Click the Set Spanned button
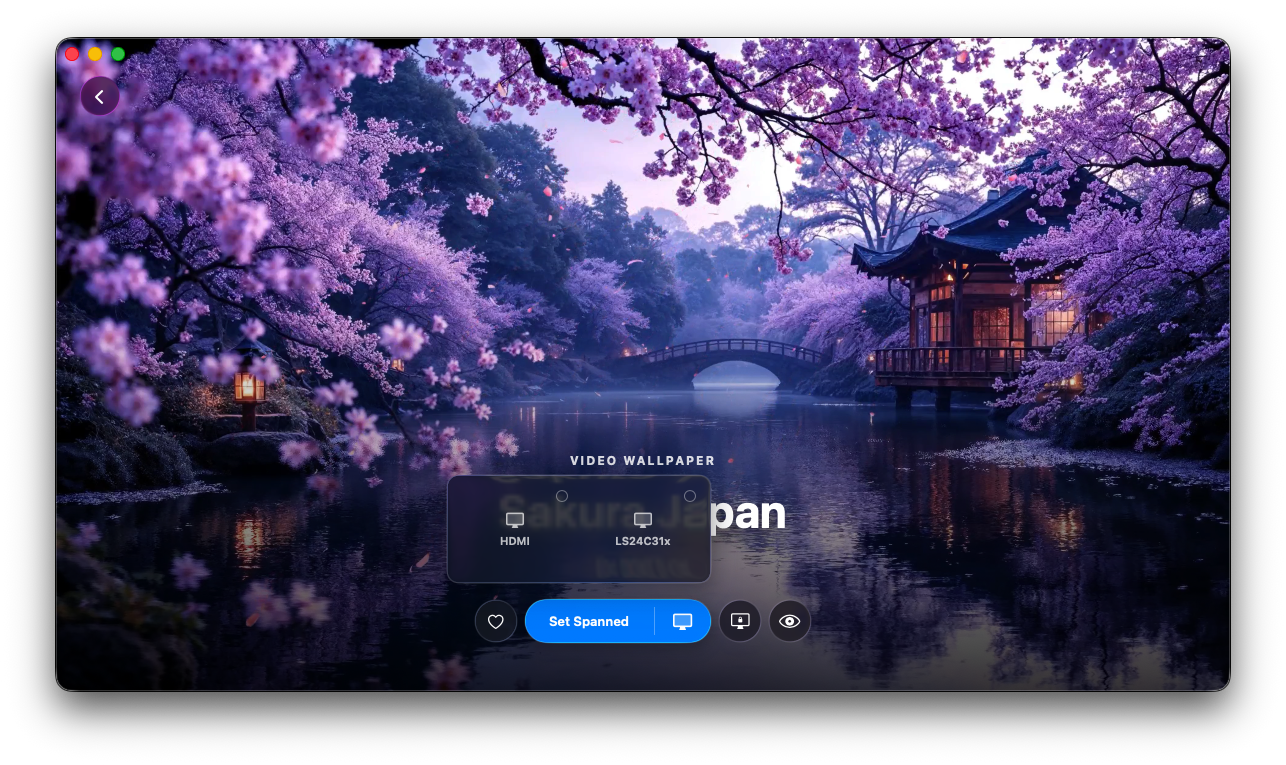Image resolution: width=1286 pixels, height=765 pixels. pyautogui.click(x=589, y=621)
